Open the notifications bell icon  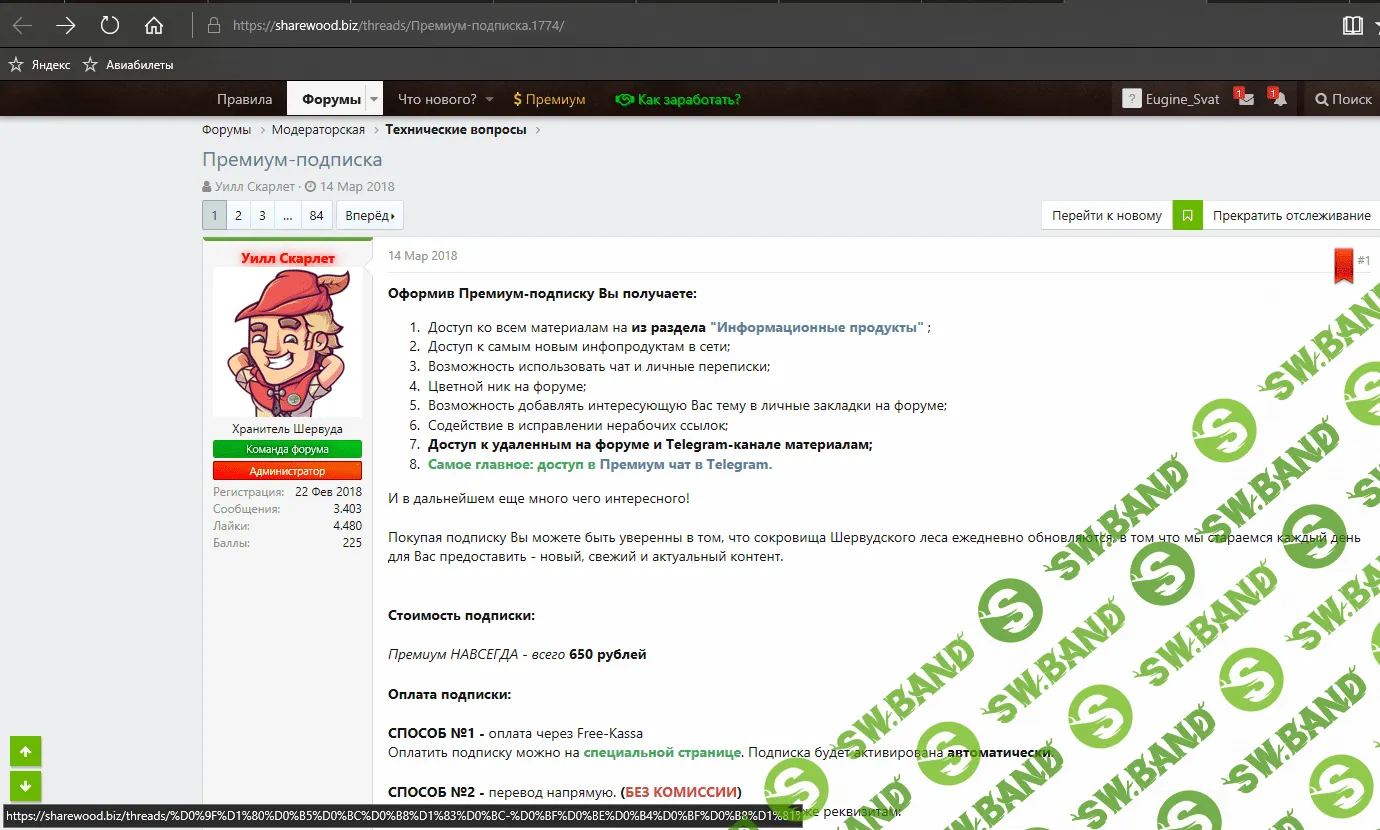(1279, 100)
